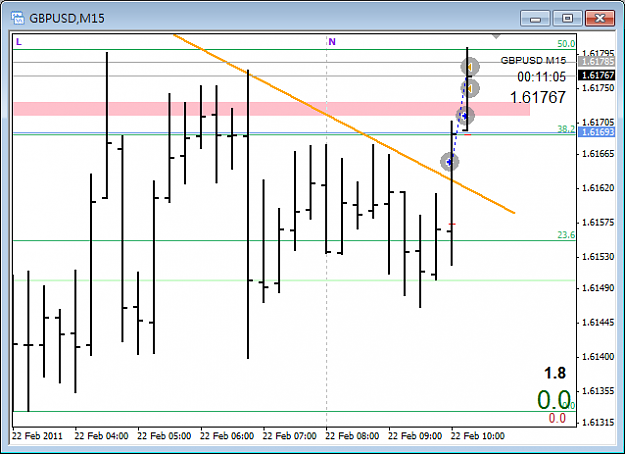The height and width of the screenshot is (454, 625).
Task: Click the lowest blue entry marker near 1.61655
Action: pos(450,162)
